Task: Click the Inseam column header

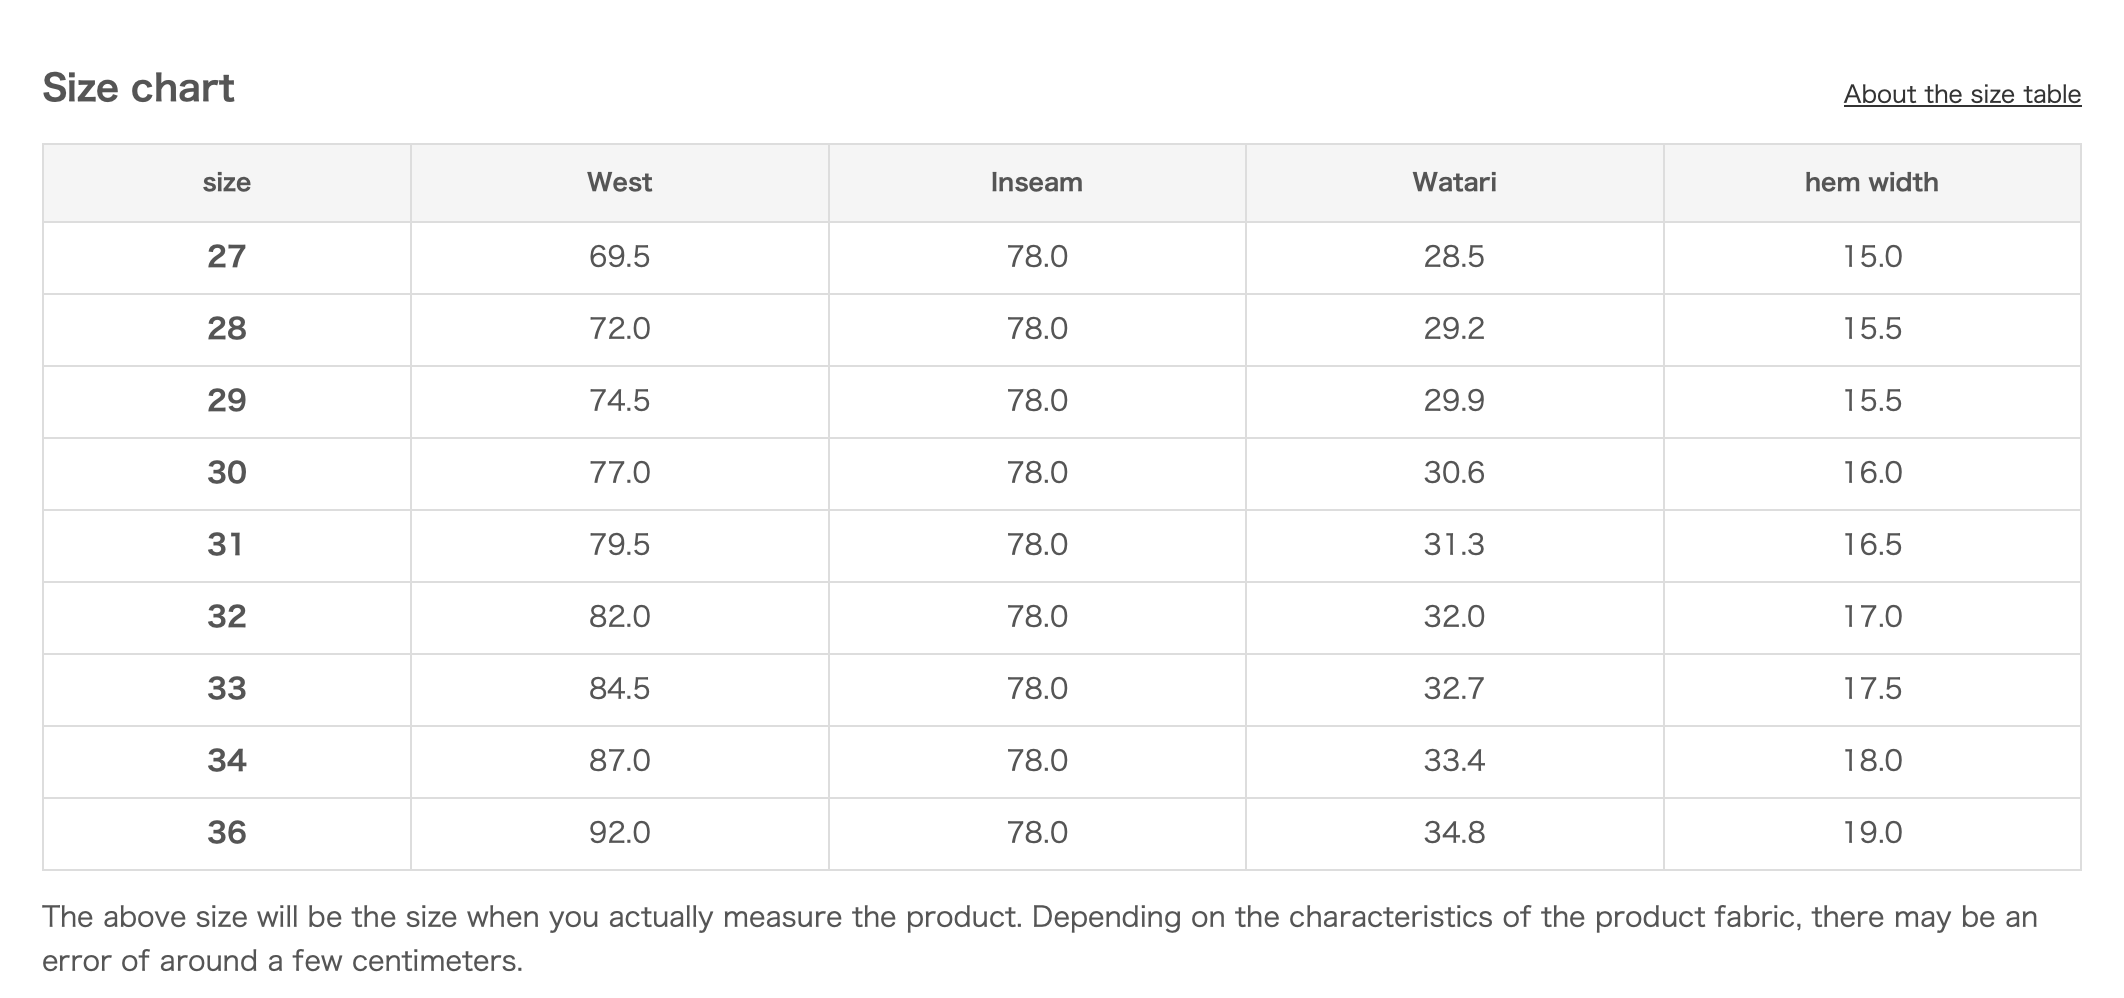Action: point(1036,182)
